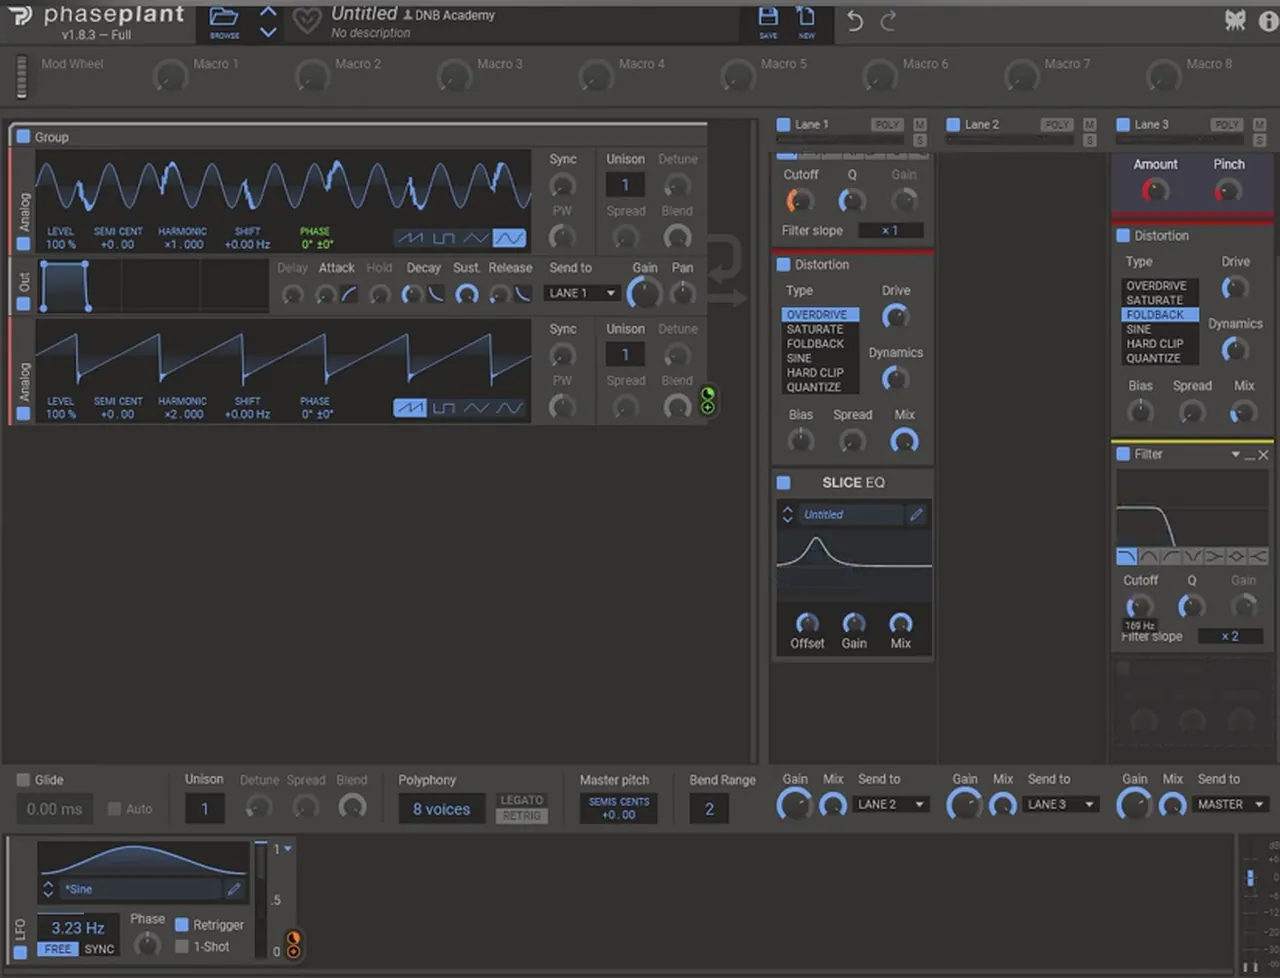1280x978 pixels.
Task: Open the butterfly icon menu at top right
Action: (x=1236, y=20)
